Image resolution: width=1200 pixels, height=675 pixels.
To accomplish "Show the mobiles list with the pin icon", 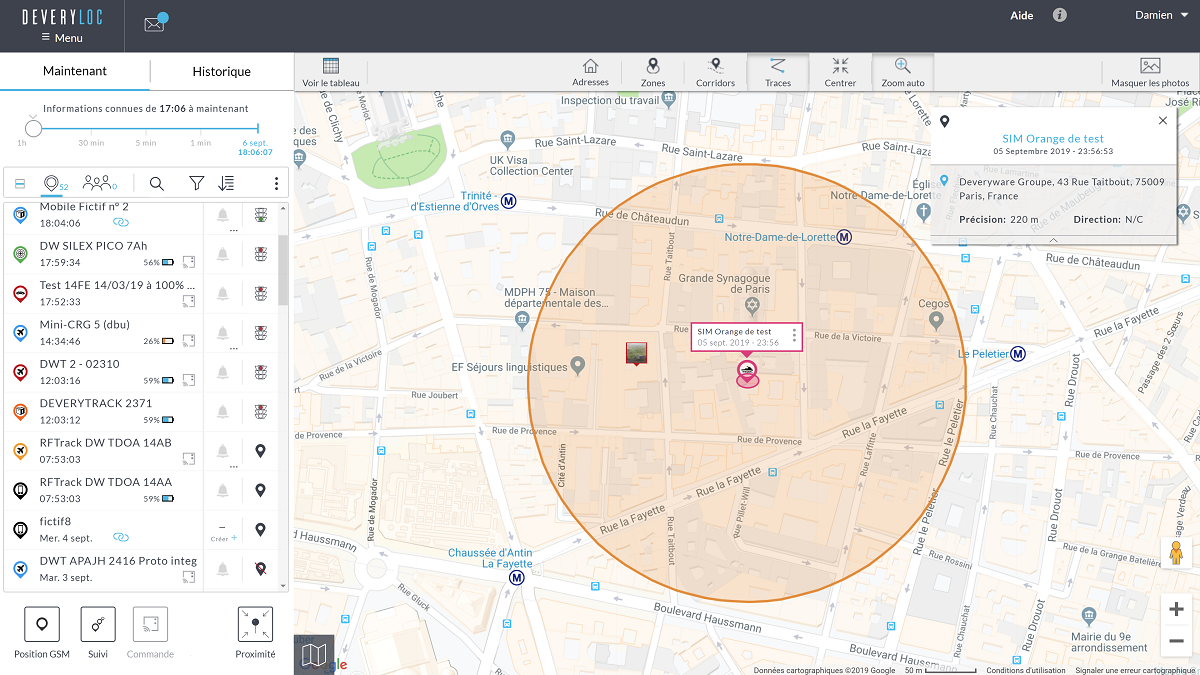I will click(x=54, y=183).
